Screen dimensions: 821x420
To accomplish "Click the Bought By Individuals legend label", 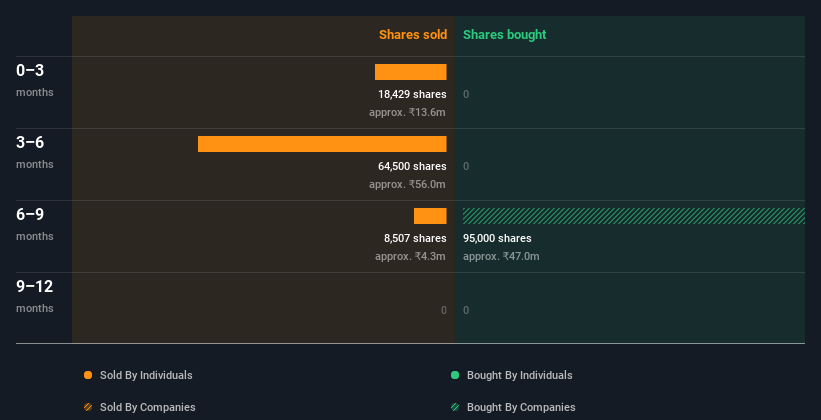I will coord(519,375).
